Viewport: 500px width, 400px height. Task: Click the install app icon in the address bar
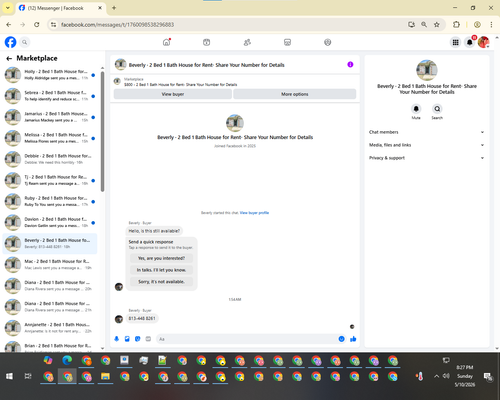[411, 24]
